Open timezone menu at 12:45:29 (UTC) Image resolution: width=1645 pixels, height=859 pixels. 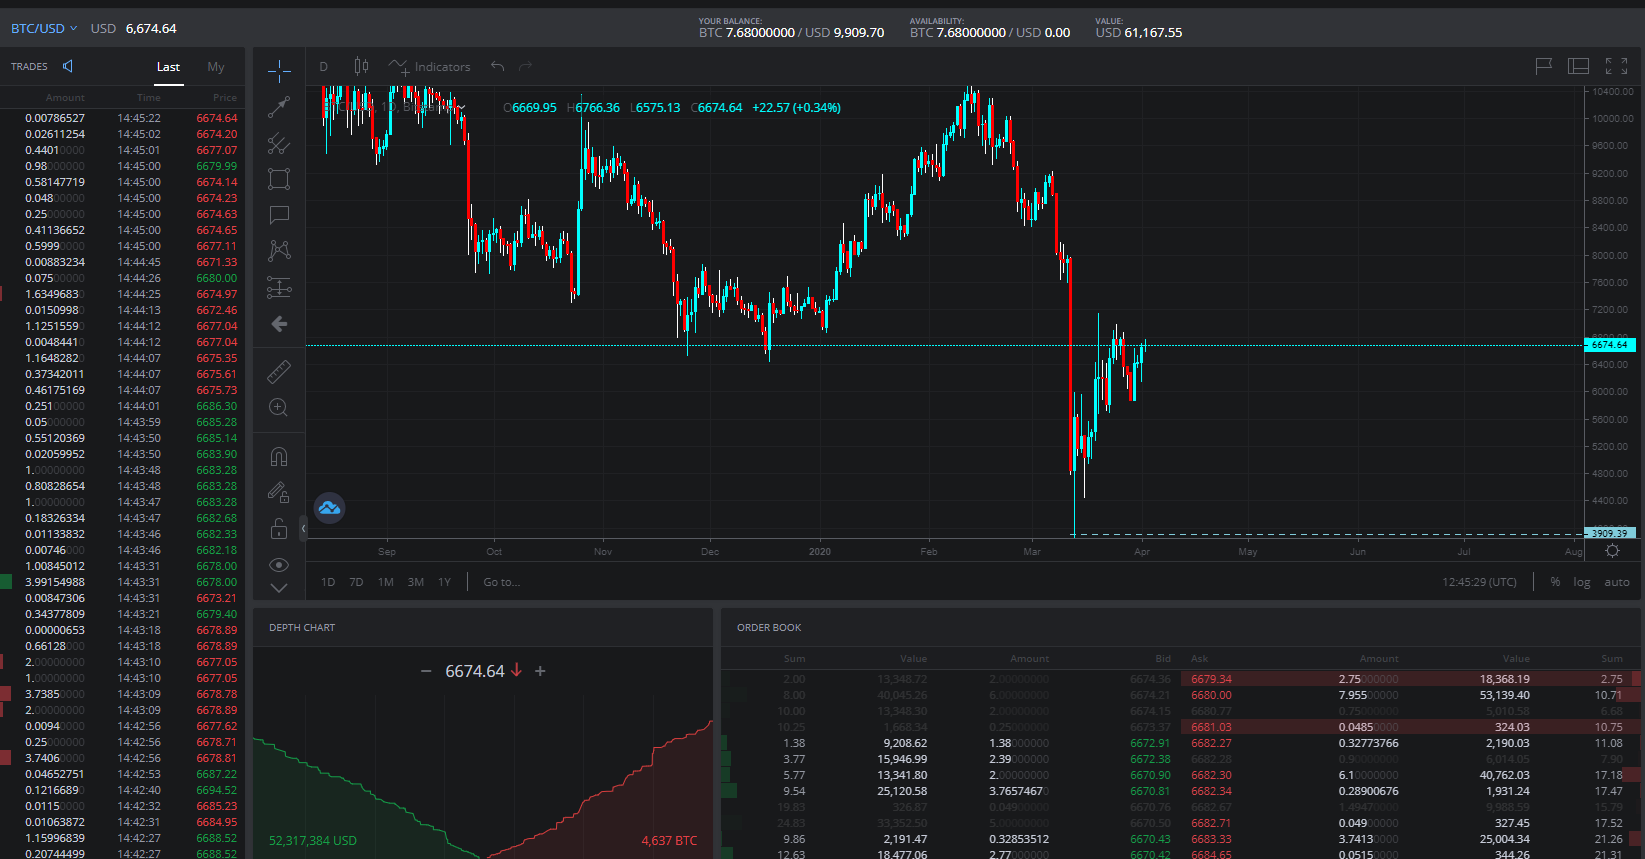click(x=1479, y=582)
